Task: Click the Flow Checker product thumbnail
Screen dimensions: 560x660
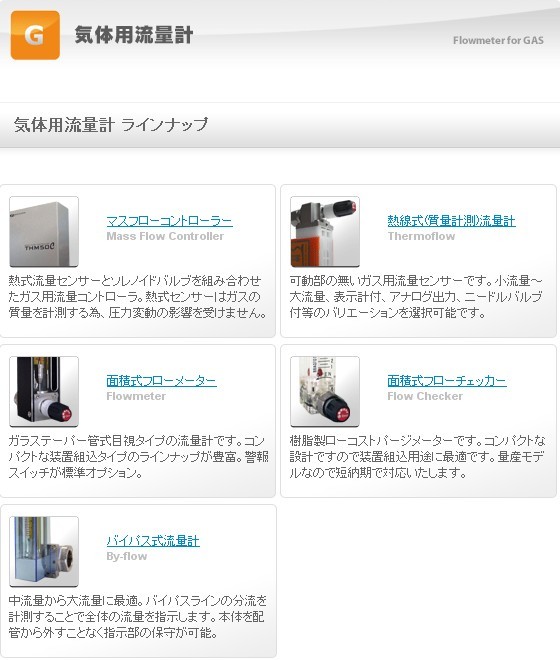Action: click(x=325, y=391)
